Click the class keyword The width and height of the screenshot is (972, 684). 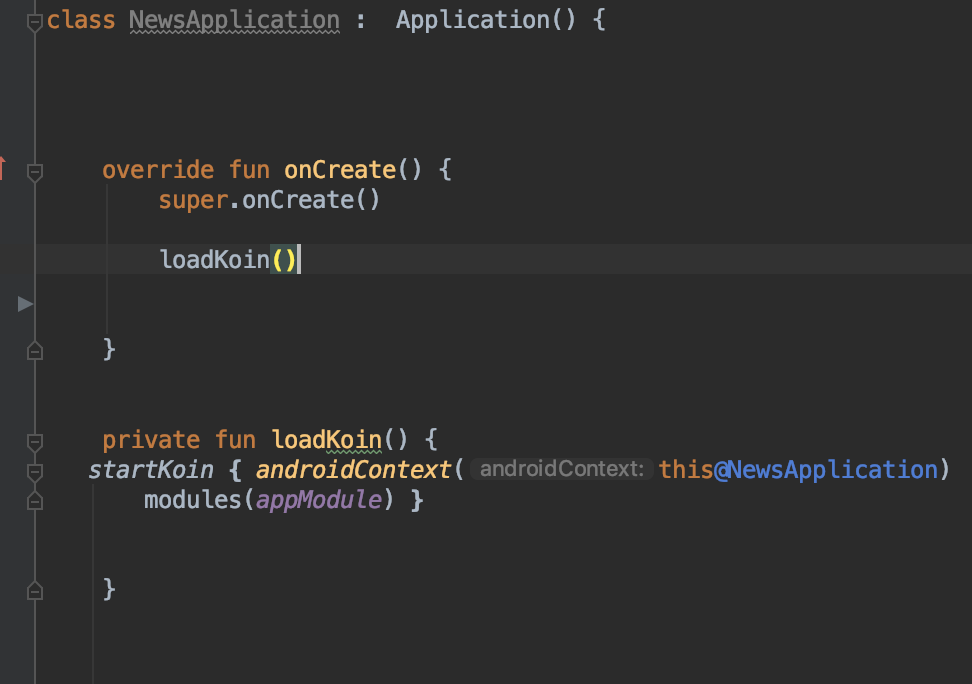click(81, 20)
